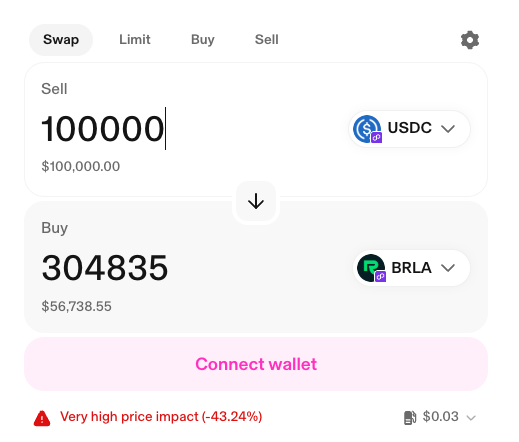Switch to the Buy tab
519x442 pixels.
[203, 40]
